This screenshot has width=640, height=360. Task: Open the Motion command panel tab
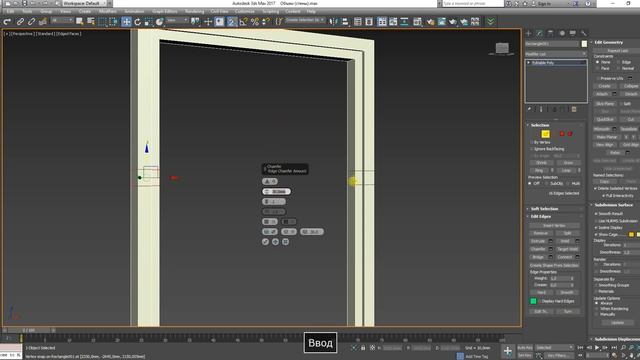pos(562,33)
